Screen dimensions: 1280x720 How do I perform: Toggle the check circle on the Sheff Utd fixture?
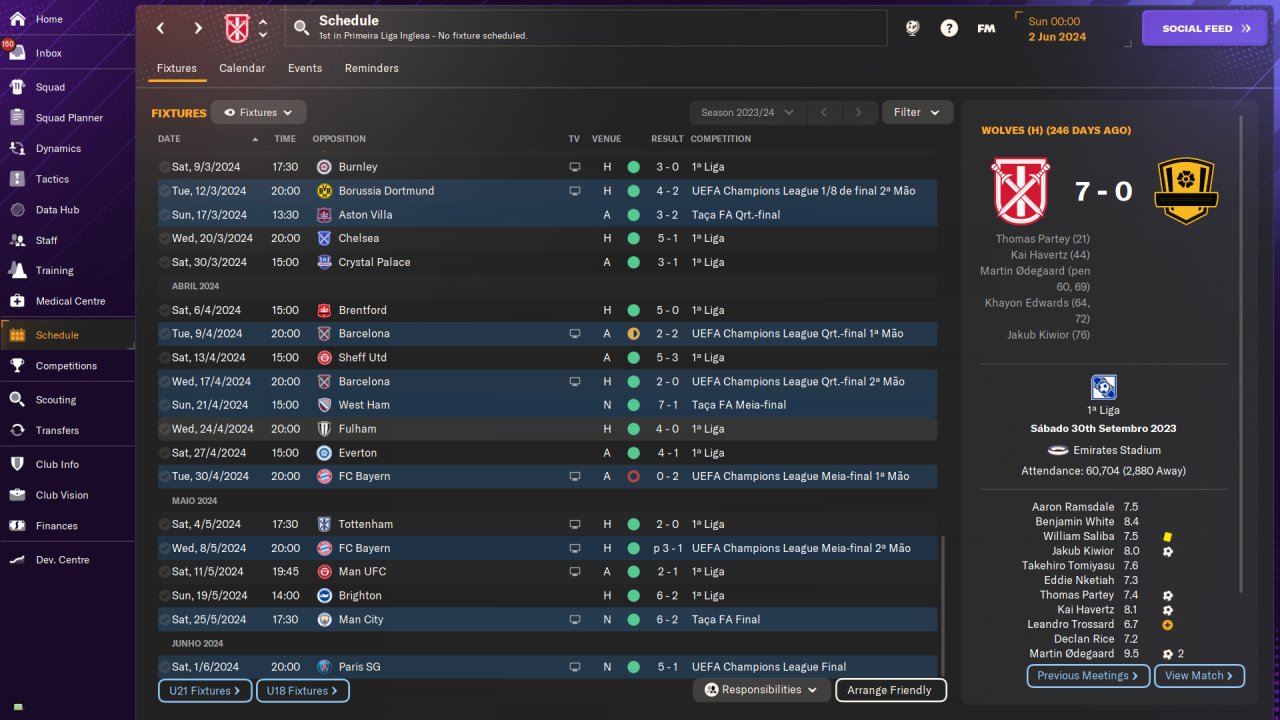pos(164,358)
